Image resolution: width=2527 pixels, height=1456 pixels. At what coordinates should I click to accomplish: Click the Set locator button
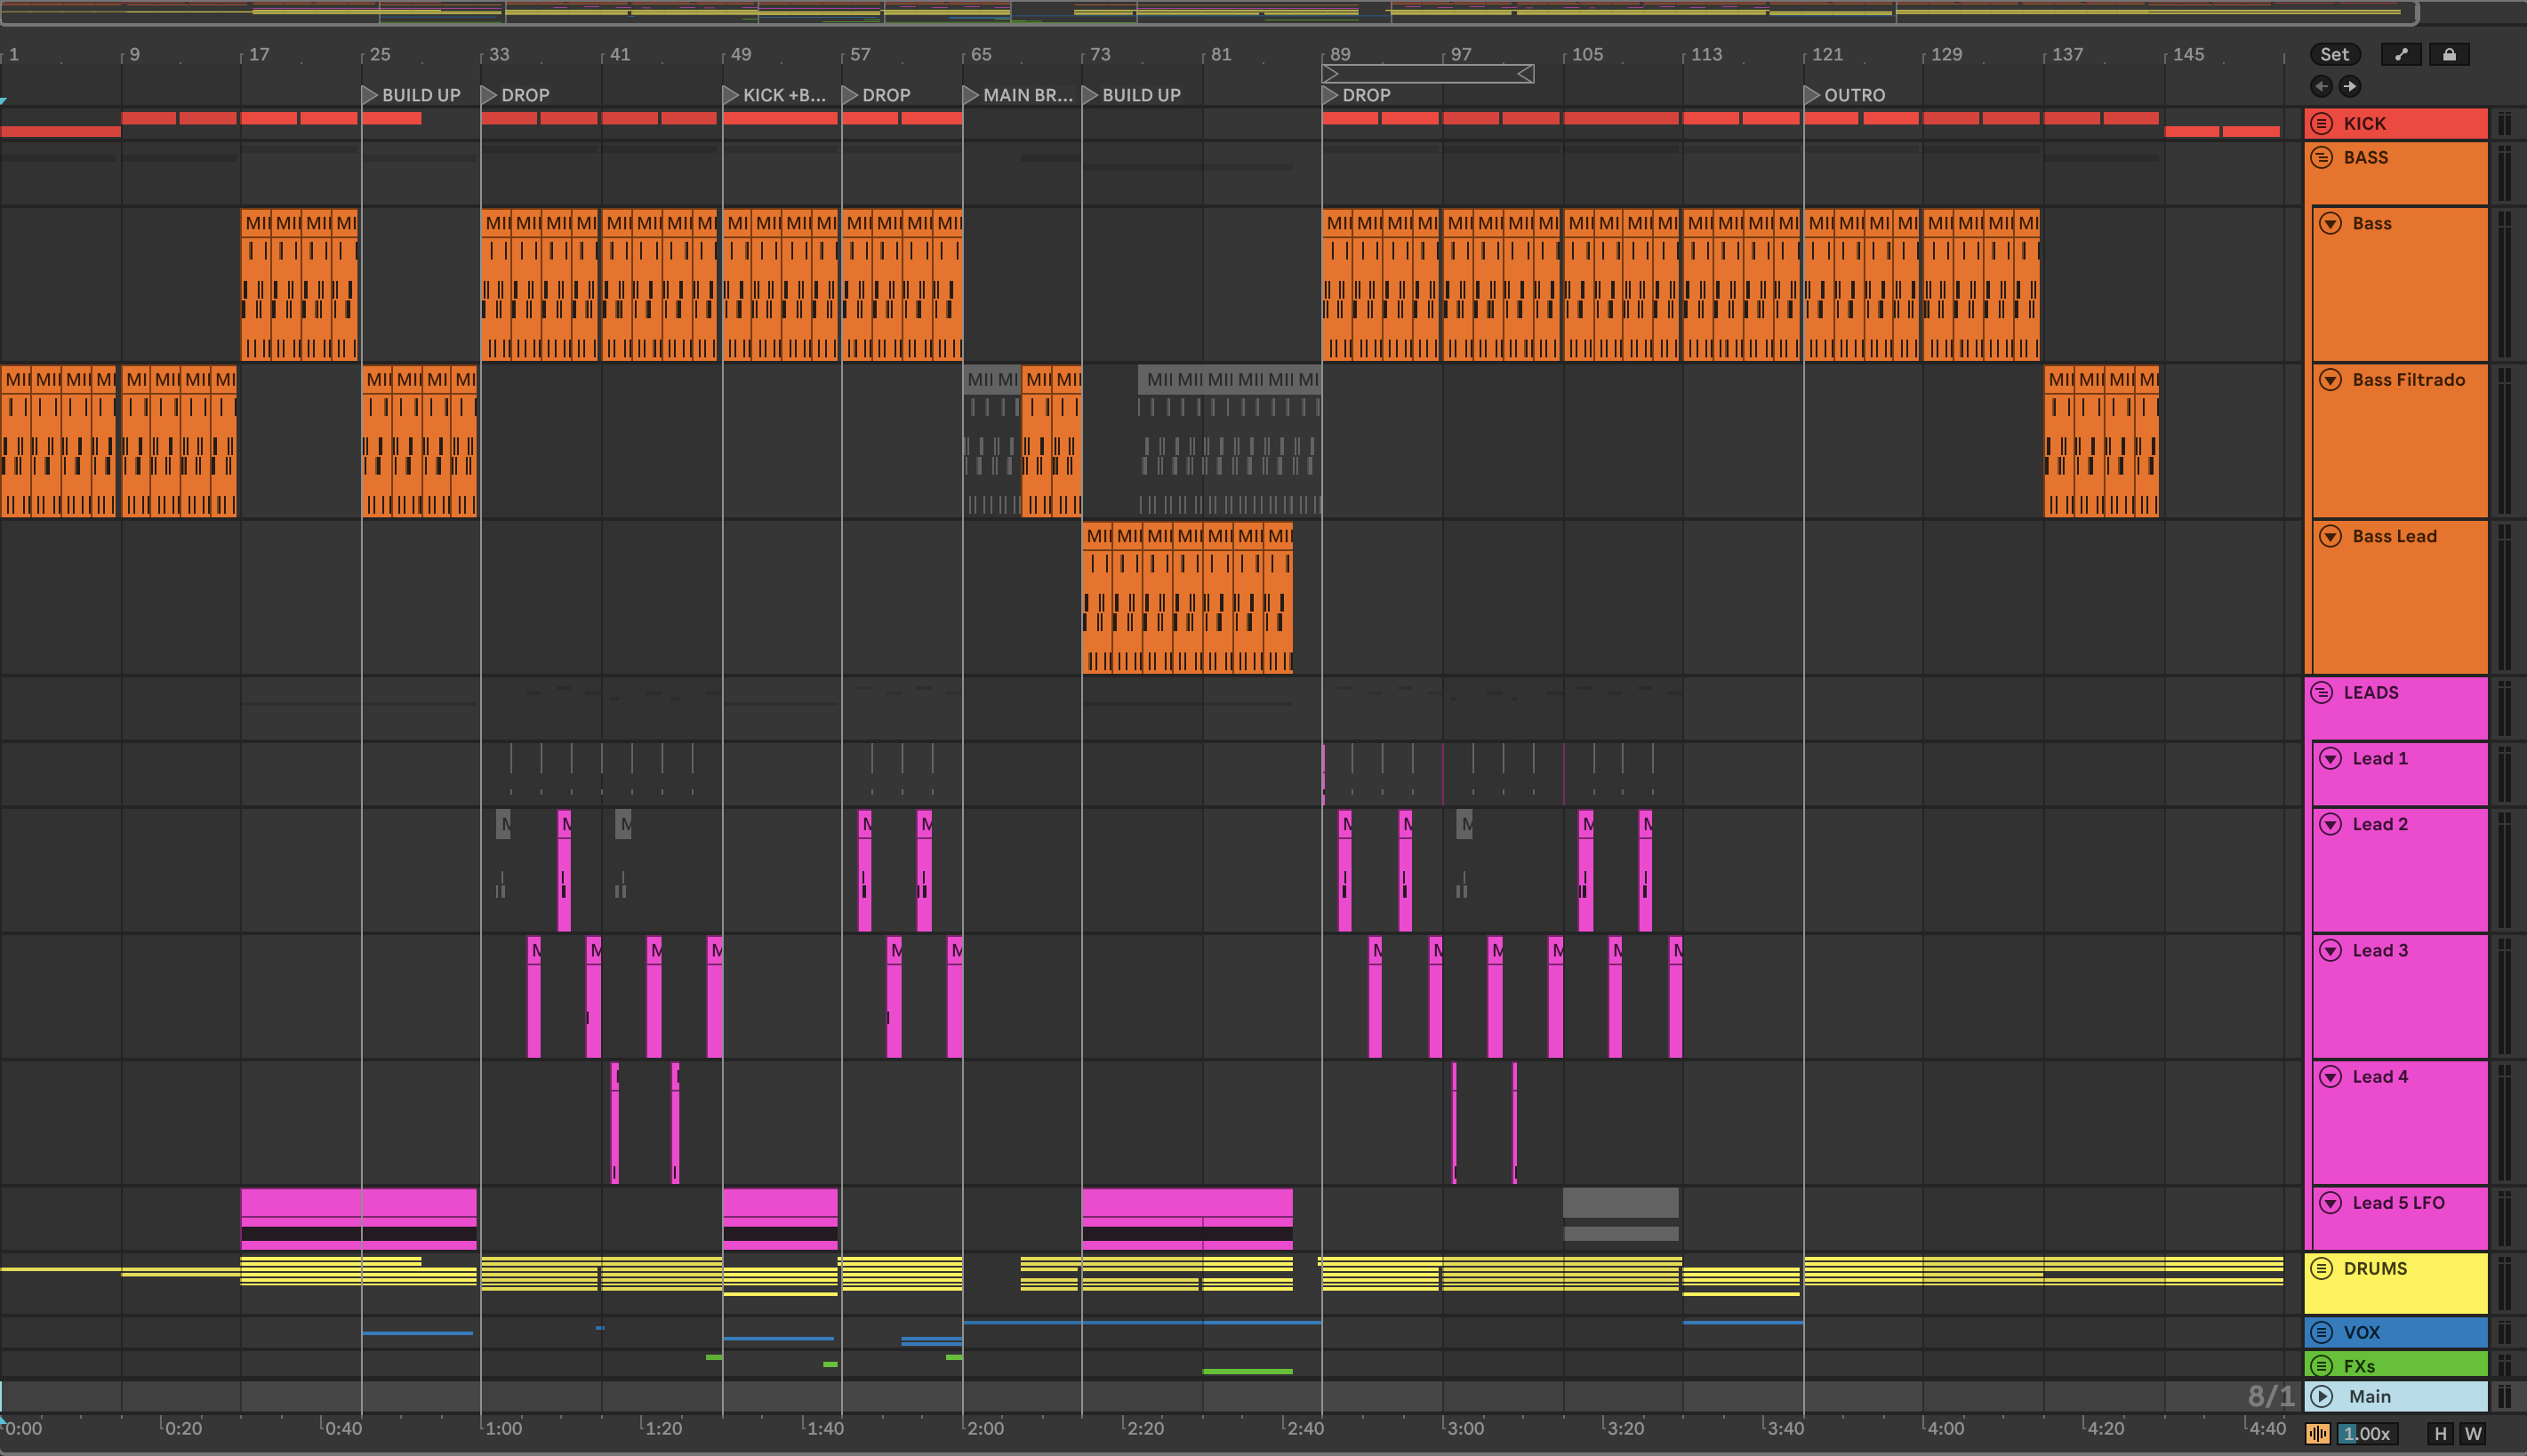pos(2335,54)
